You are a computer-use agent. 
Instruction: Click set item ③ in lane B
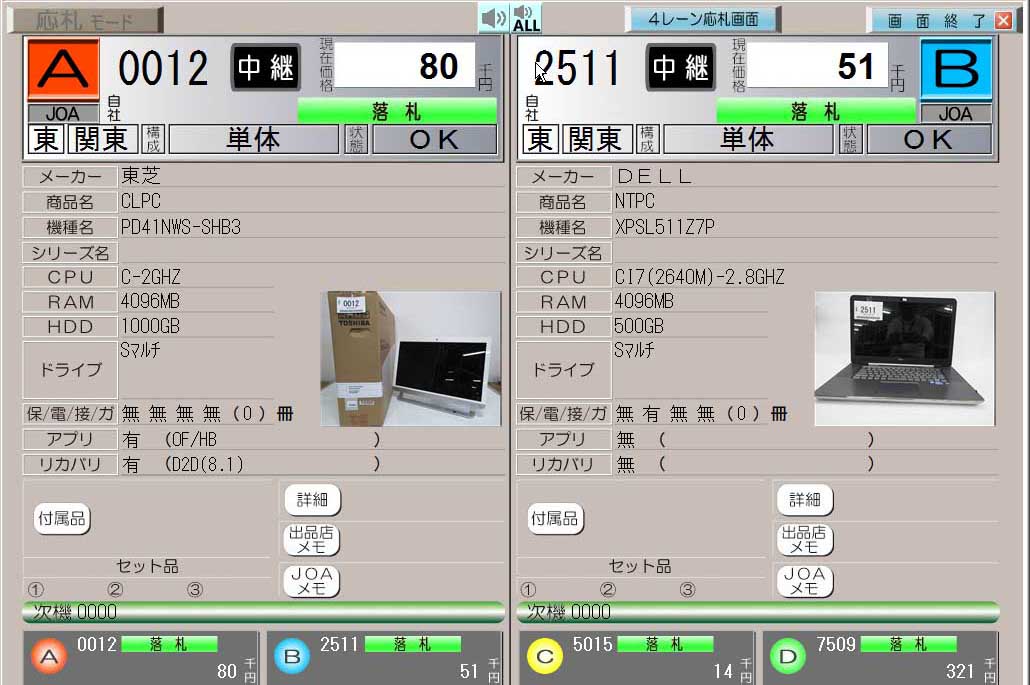pos(688,589)
